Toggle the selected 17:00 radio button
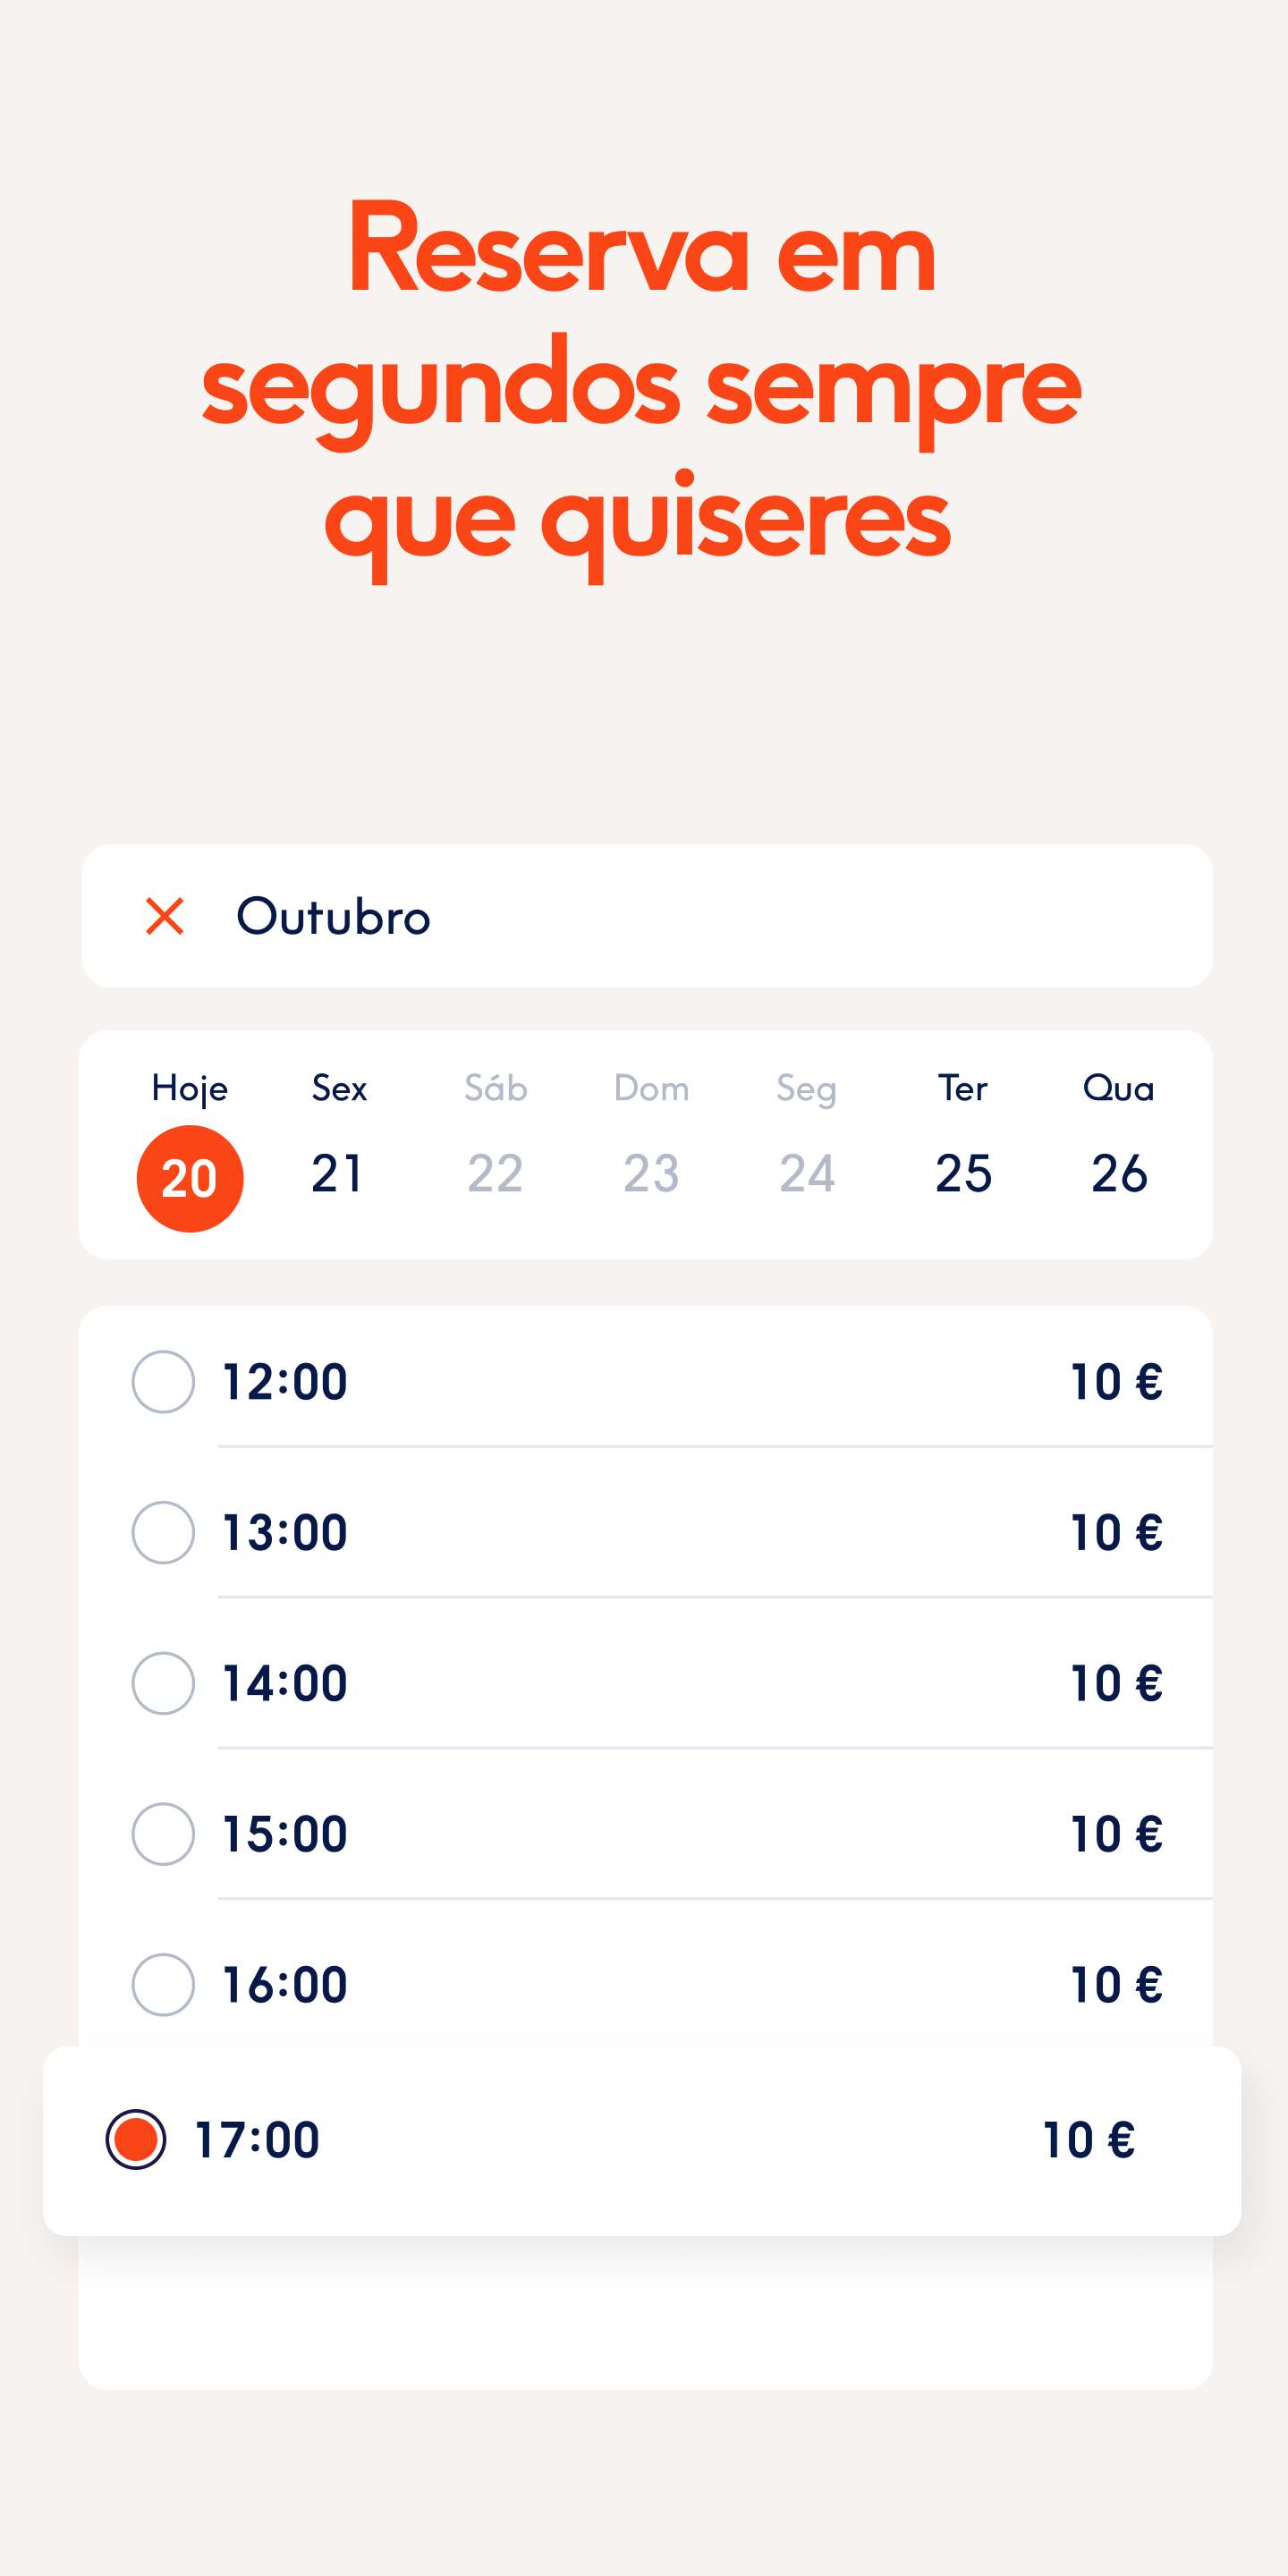Viewport: 1288px width, 2576px height. [x=136, y=2139]
